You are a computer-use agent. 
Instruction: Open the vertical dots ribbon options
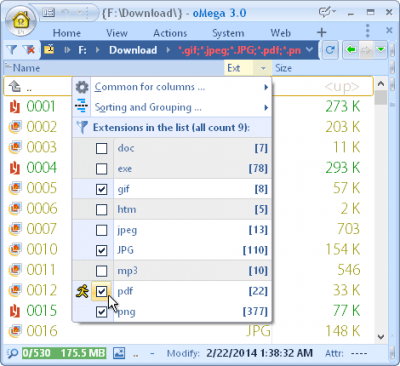[368, 31]
